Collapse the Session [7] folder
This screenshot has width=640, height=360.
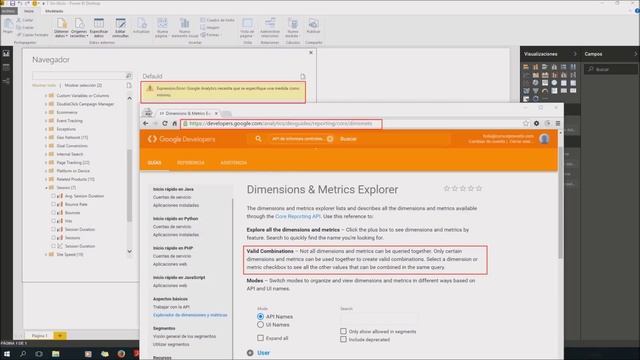(46, 188)
